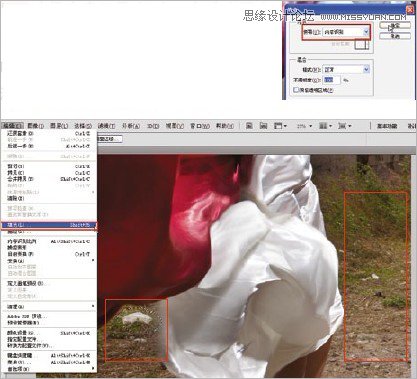Open the zoom level dropdown in application bar
This screenshot has height=379, width=417.
pos(304,126)
